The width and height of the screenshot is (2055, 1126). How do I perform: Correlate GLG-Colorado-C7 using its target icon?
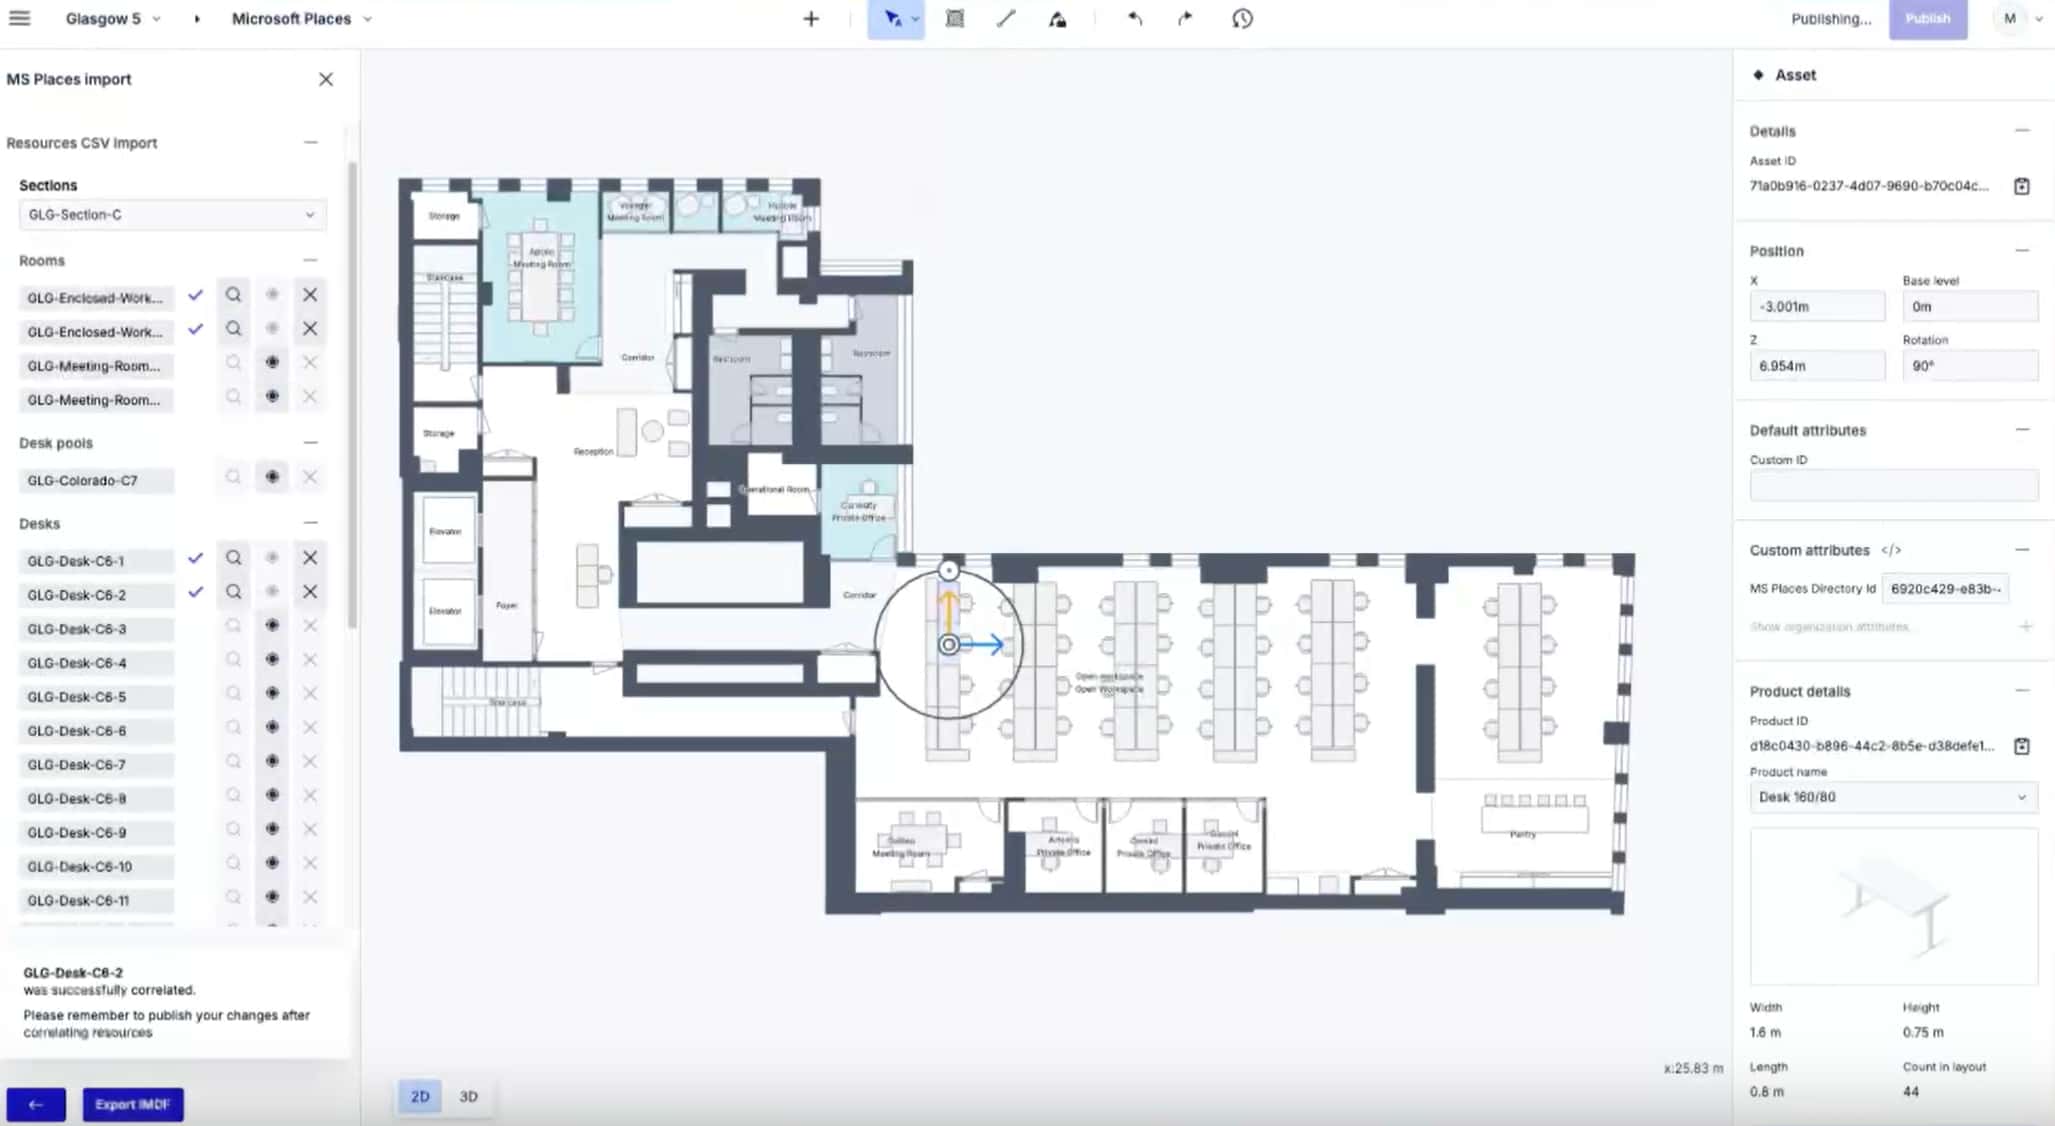272,477
